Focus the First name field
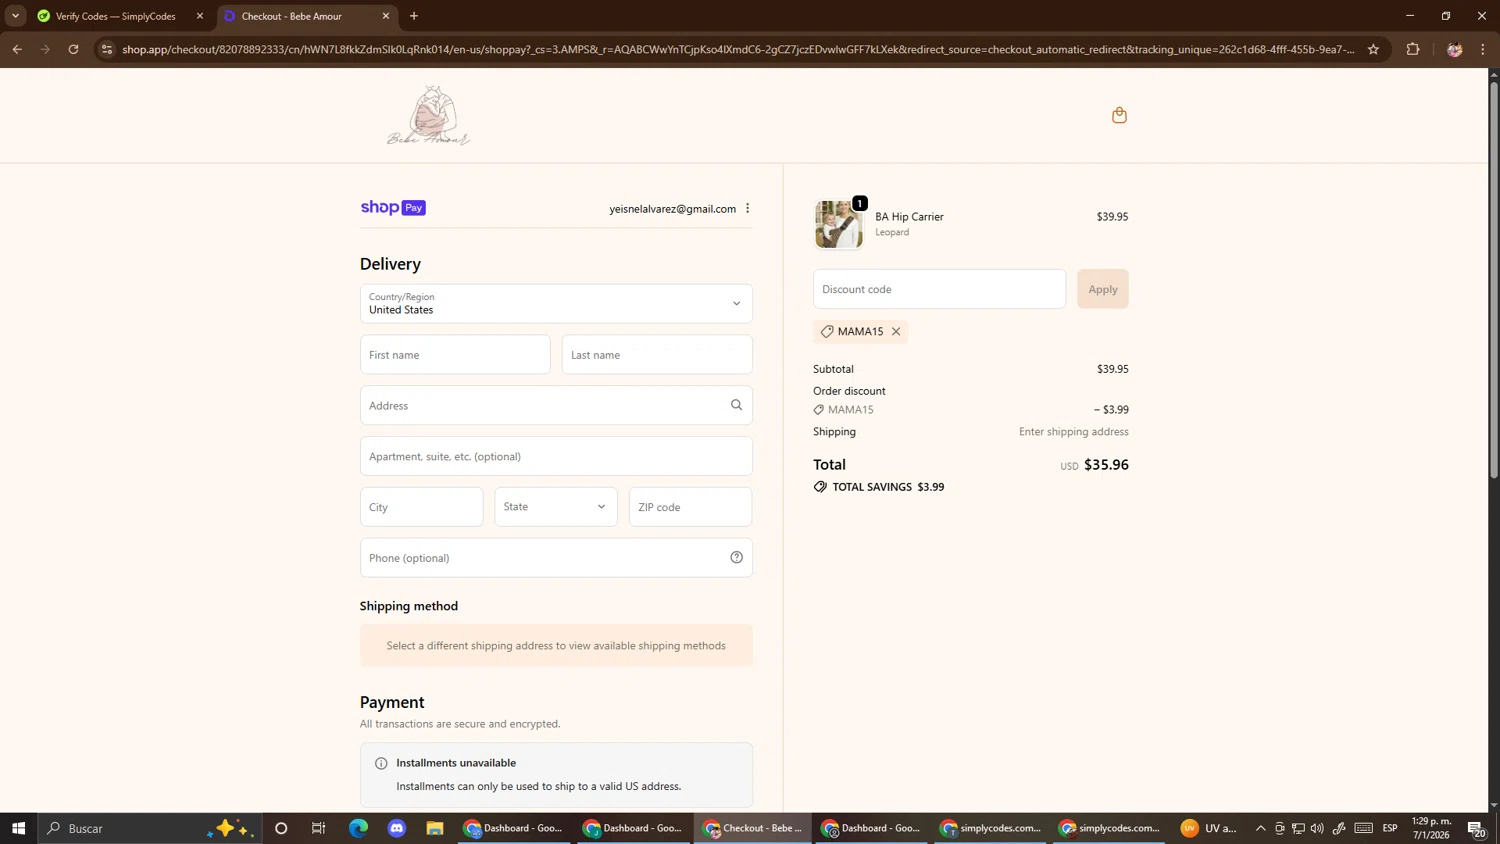Image resolution: width=1500 pixels, height=844 pixels. coord(455,355)
